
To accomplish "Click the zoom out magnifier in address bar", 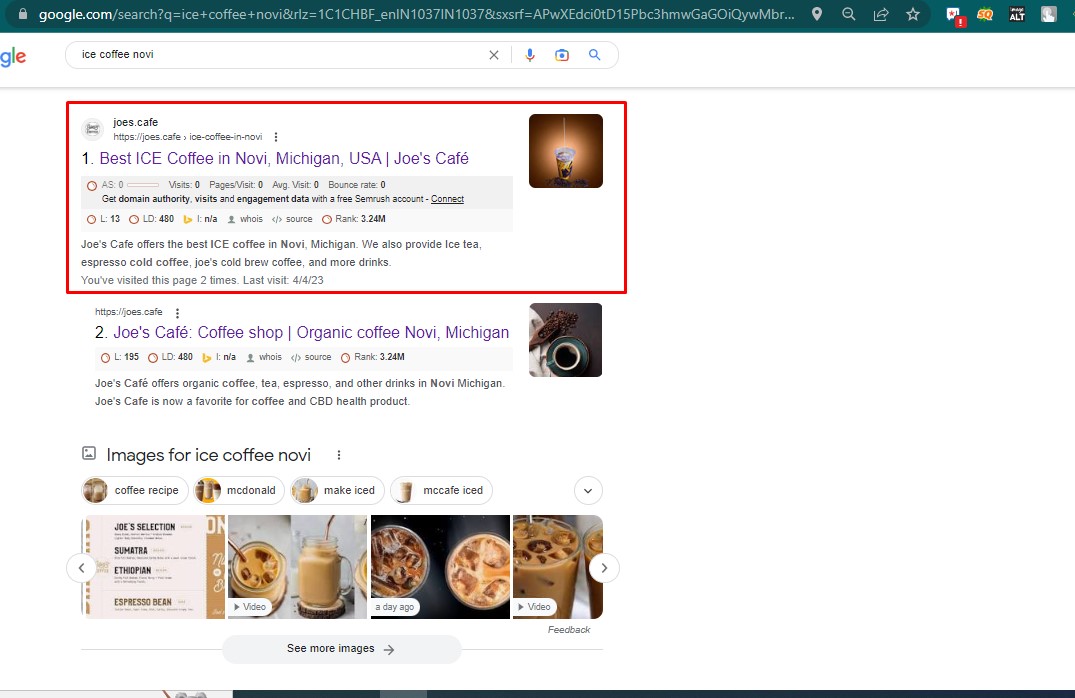I will pyautogui.click(x=849, y=14).
